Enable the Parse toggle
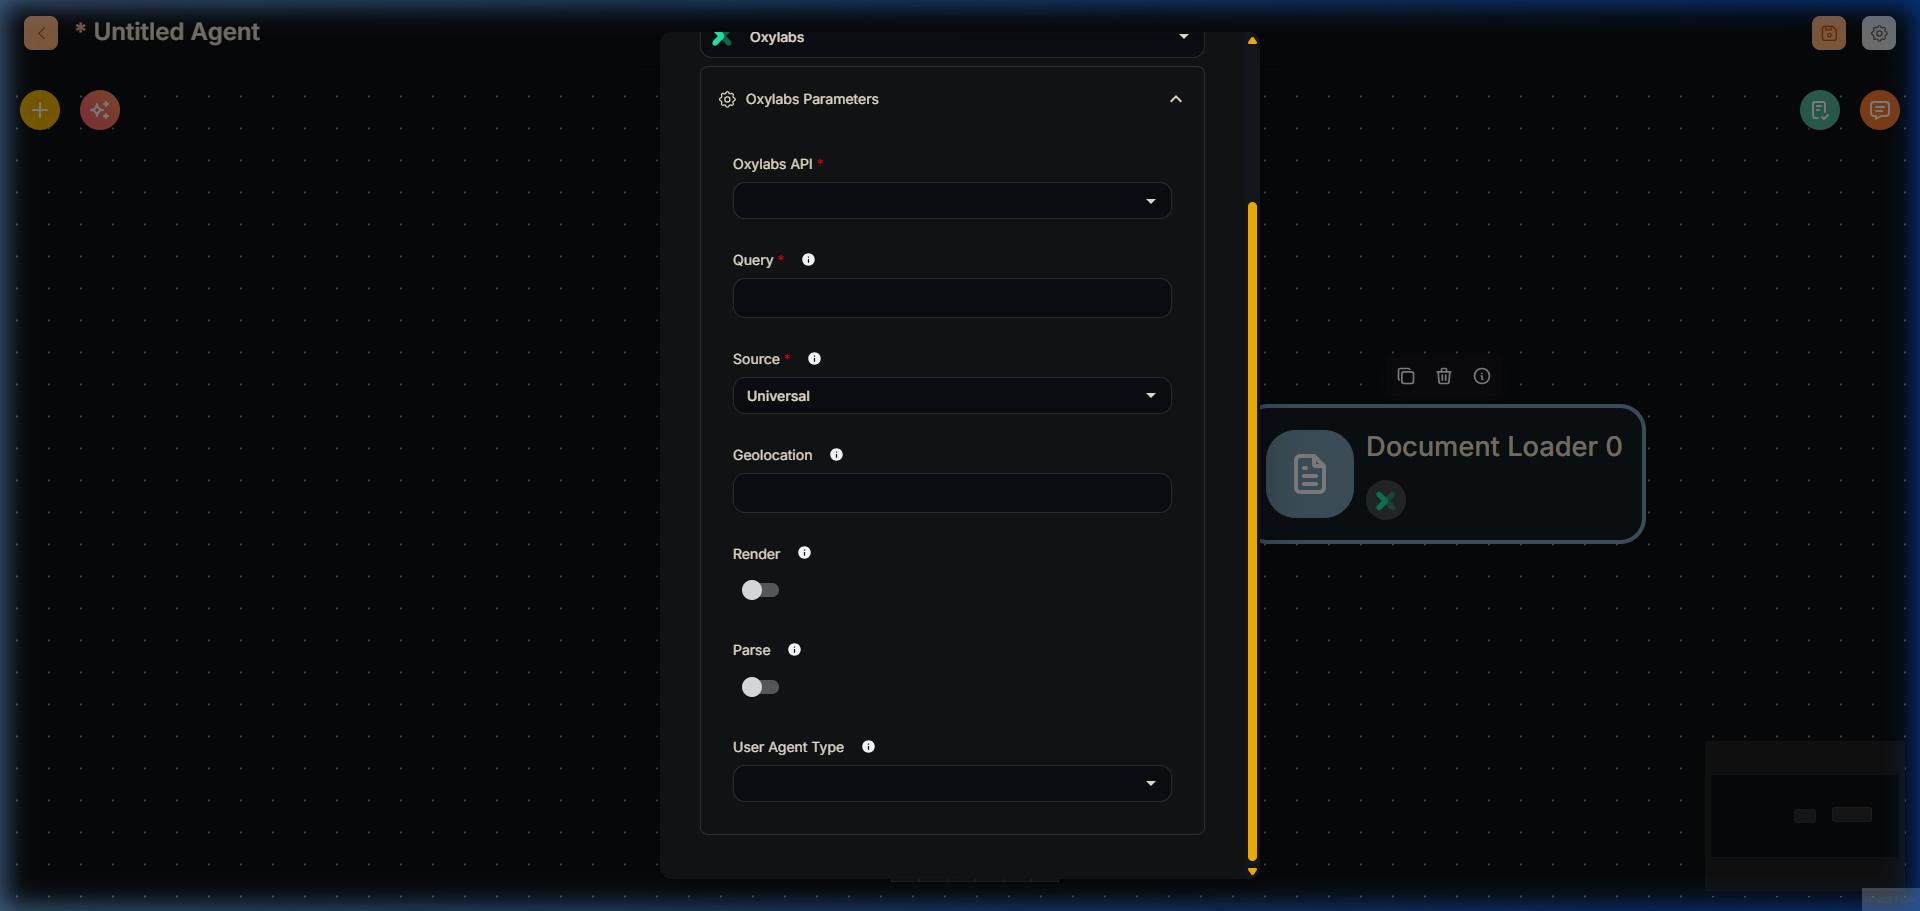Screen dimensions: 1920x911 [760, 687]
